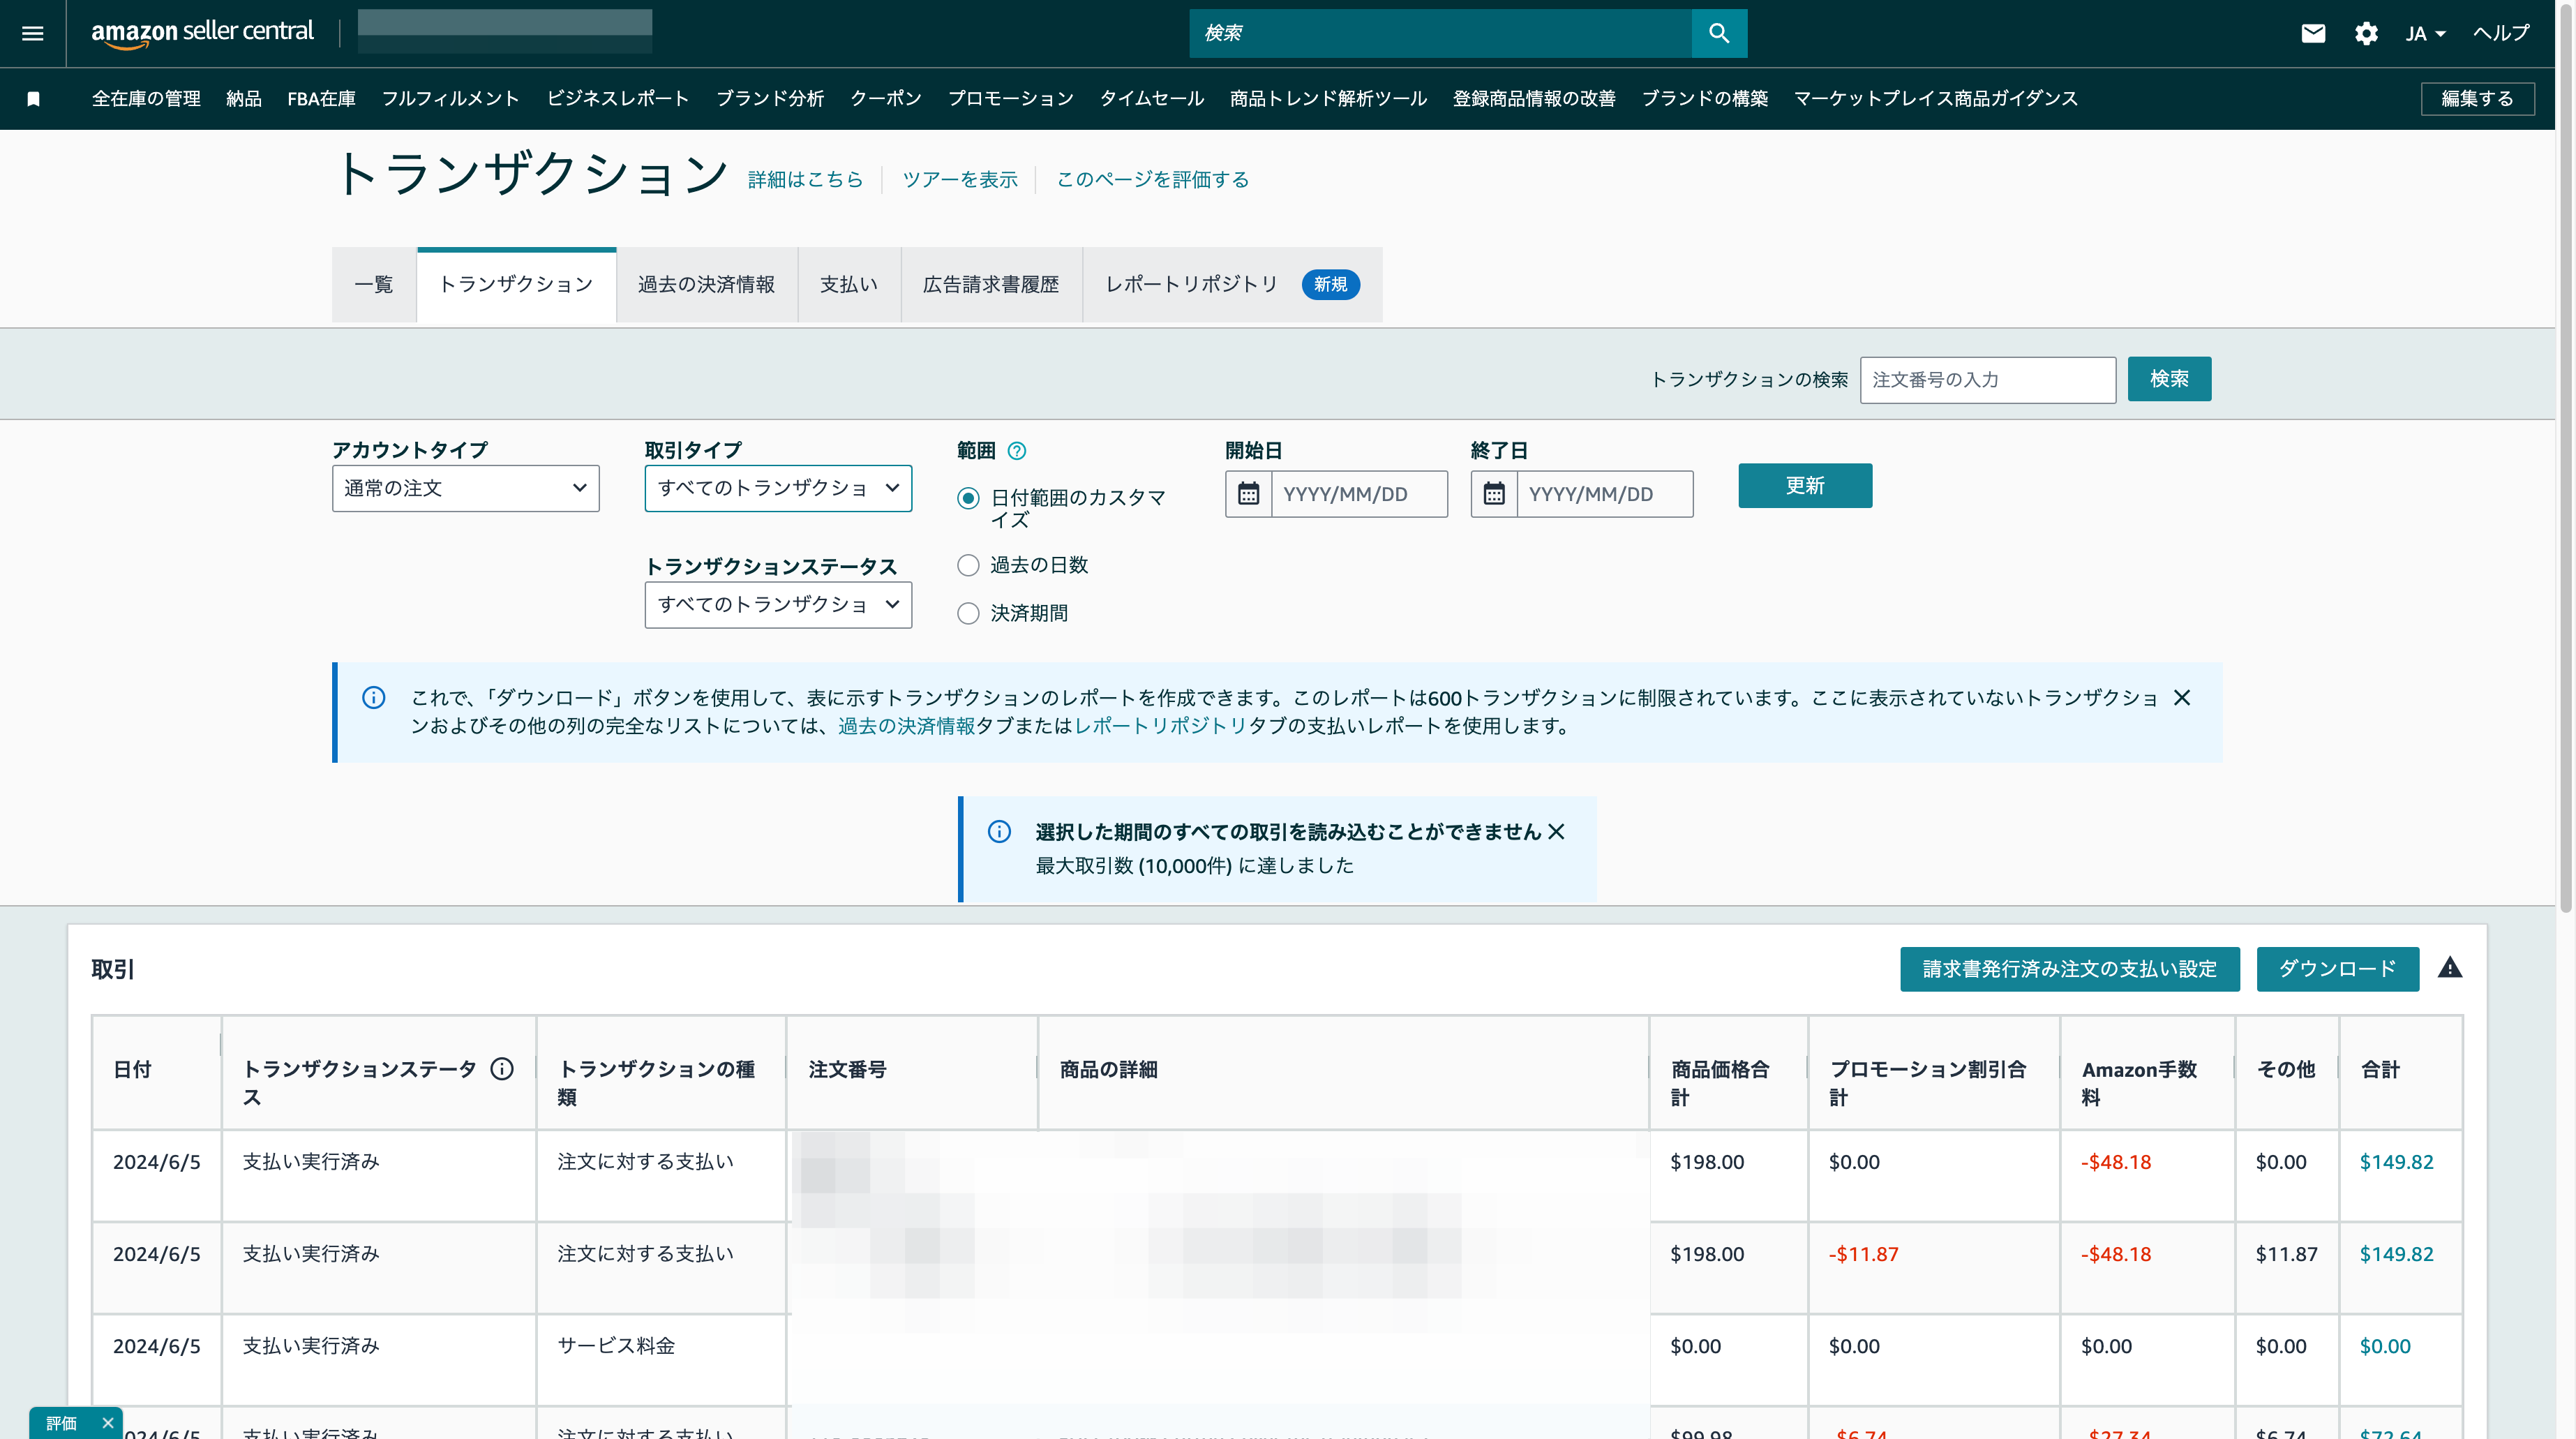Open the hamburger main menu
Image resolution: width=2576 pixels, height=1439 pixels.
pyautogui.click(x=32, y=33)
